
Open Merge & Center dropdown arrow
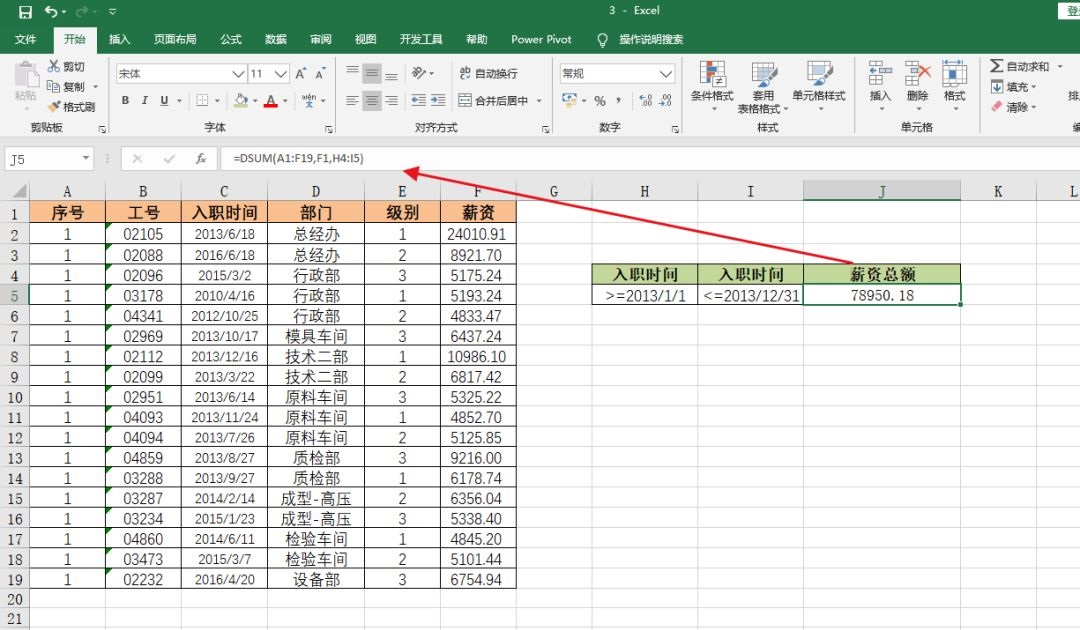tap(539, 101)
